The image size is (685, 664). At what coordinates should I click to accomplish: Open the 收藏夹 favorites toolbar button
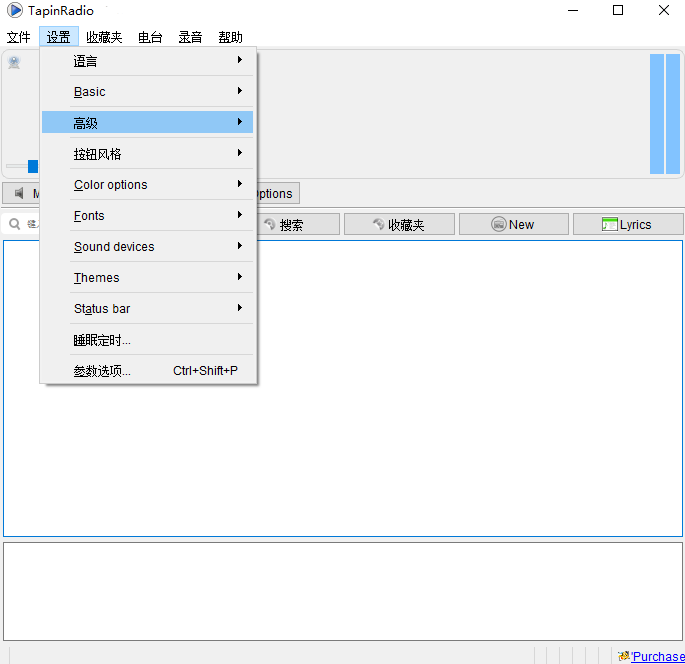click(x=398, y=225)
